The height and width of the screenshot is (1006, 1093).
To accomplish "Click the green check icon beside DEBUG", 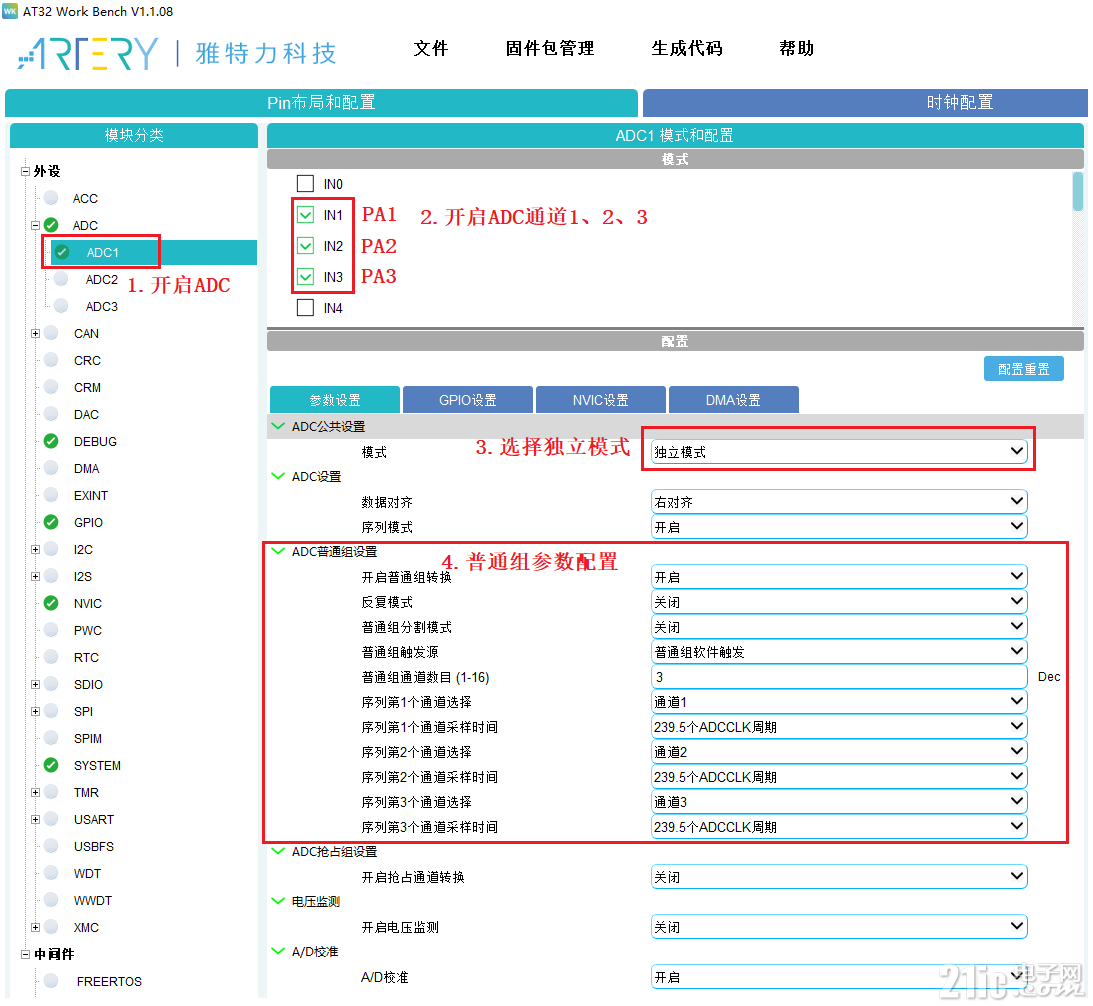I will pos(51,441).
